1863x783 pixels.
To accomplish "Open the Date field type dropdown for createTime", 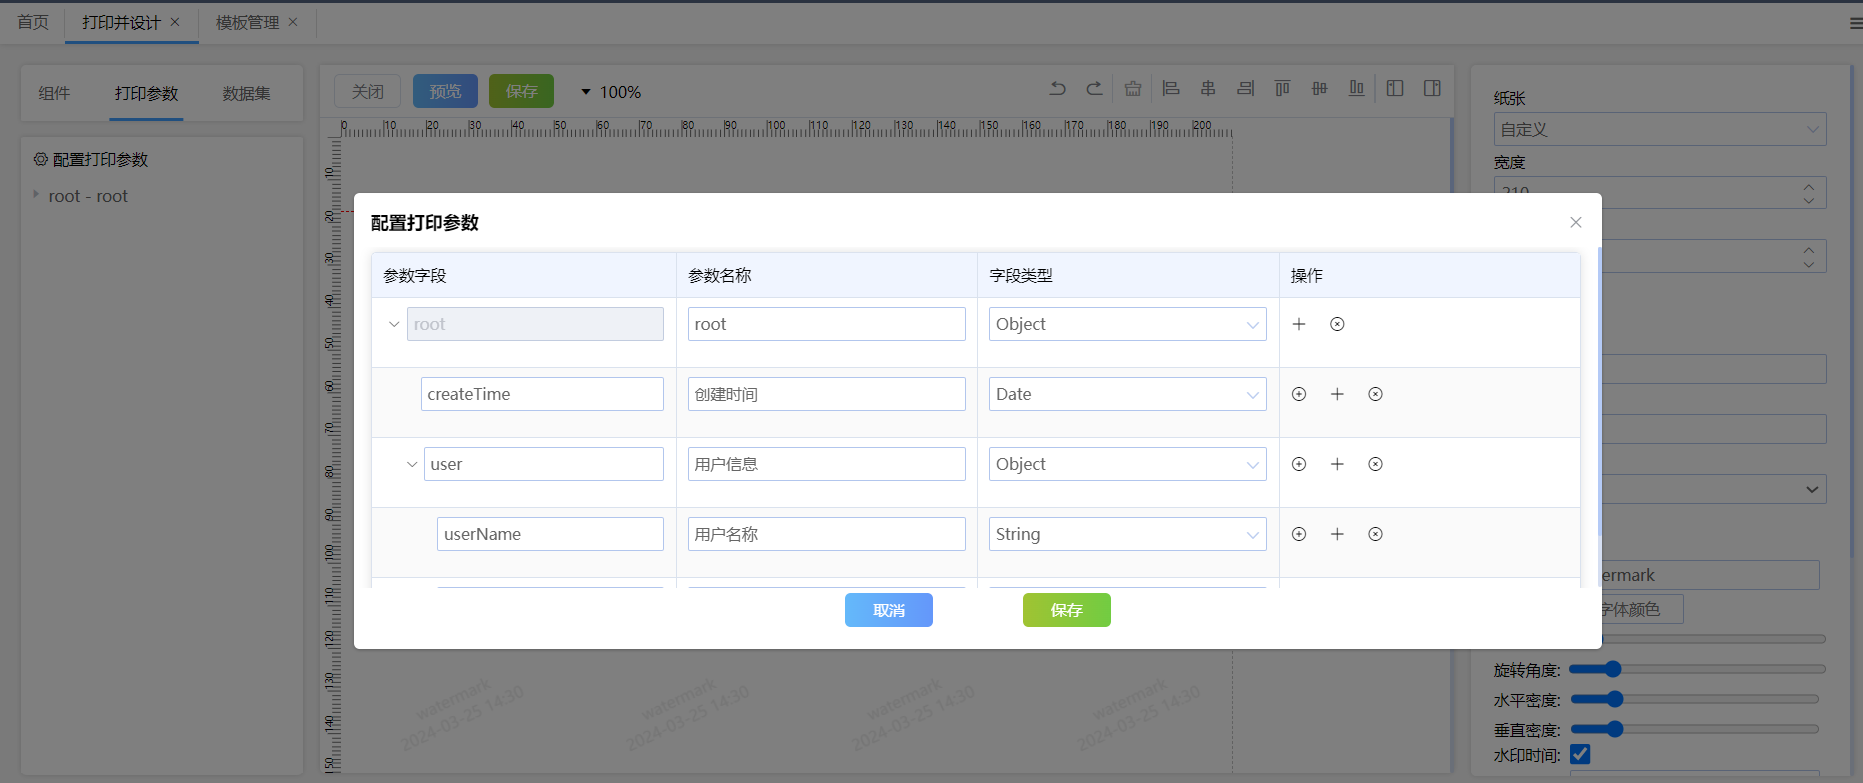I will point(1127,394).
